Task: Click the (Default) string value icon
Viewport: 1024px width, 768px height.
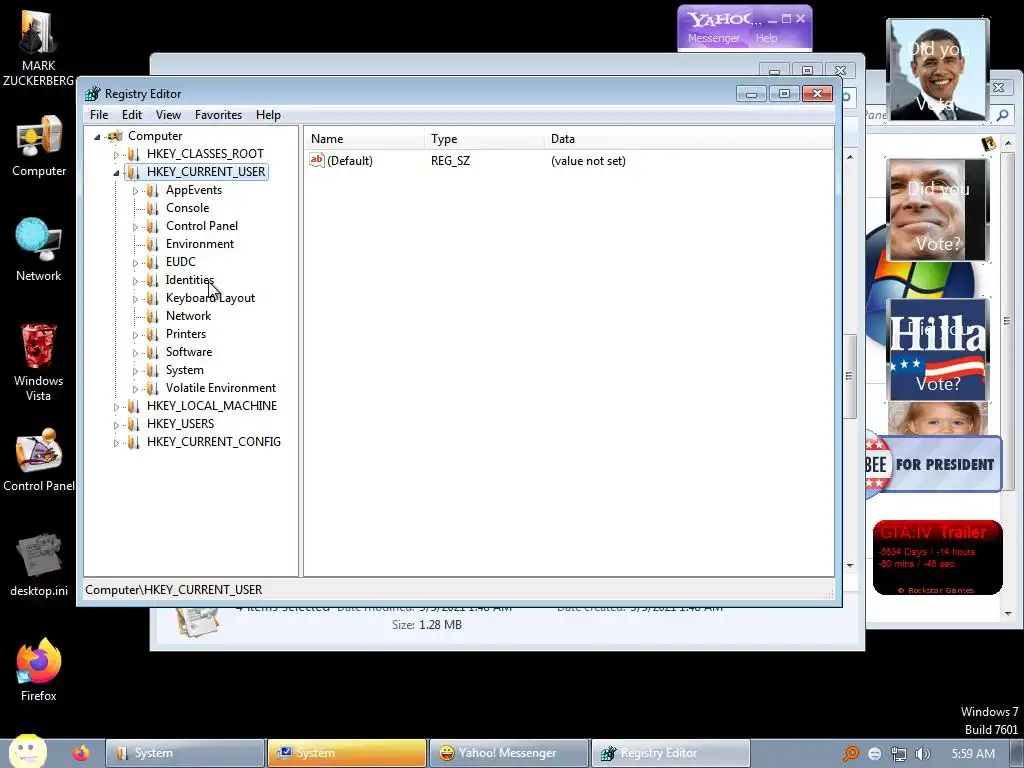Action: 317,160
